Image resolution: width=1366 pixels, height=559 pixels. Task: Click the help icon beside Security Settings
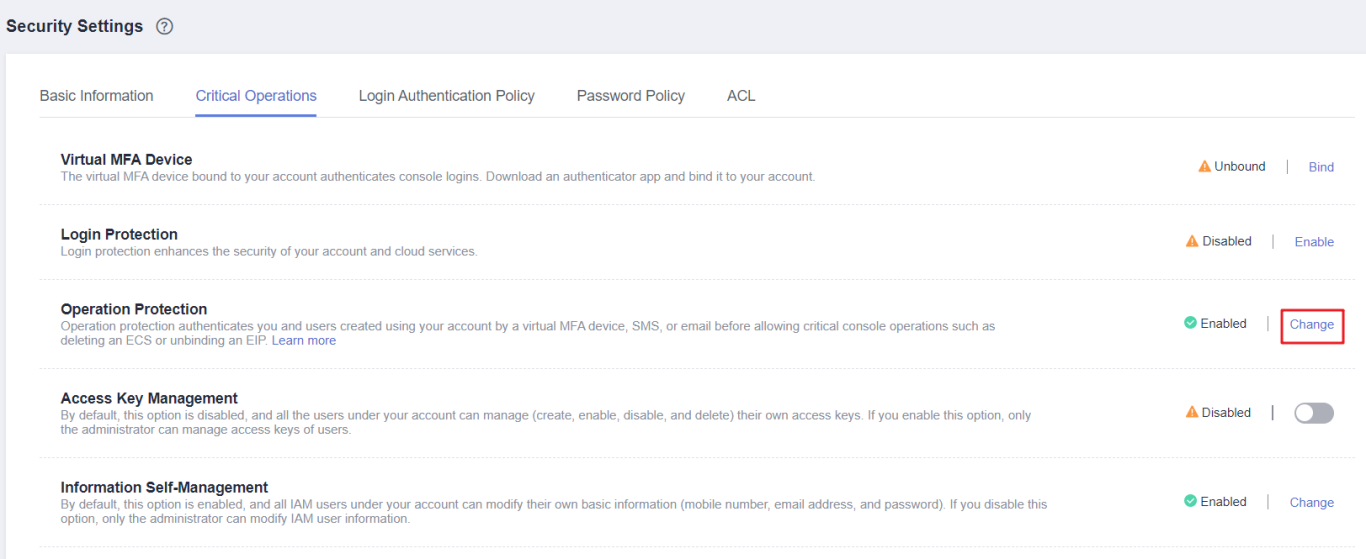point(165,27)
